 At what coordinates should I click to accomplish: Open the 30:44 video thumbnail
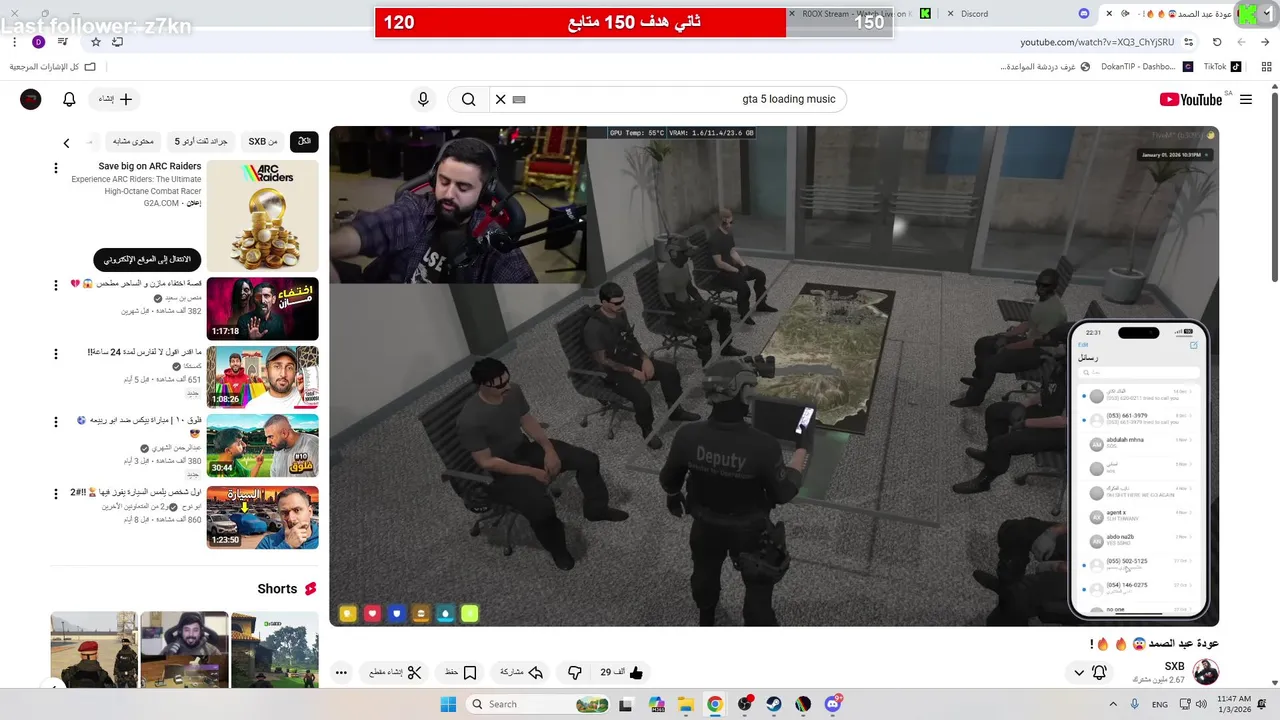click(x=263, y=446)
